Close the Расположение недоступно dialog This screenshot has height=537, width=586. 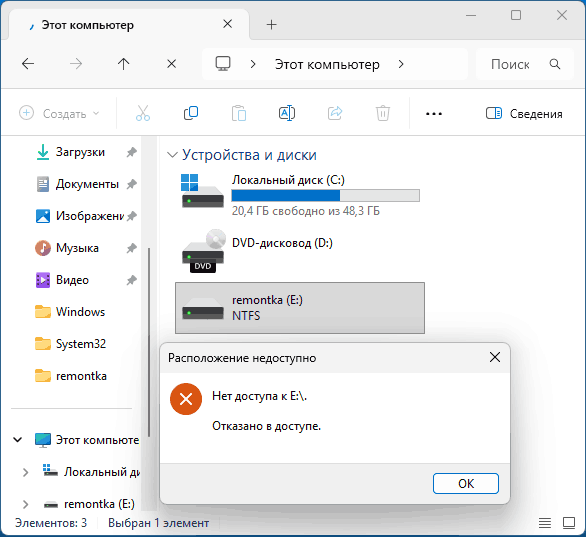[495, 358]
